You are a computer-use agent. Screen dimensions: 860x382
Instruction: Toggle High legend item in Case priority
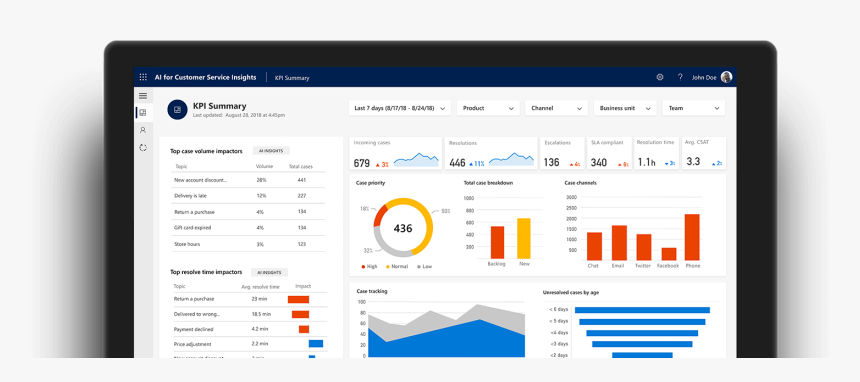369,267
